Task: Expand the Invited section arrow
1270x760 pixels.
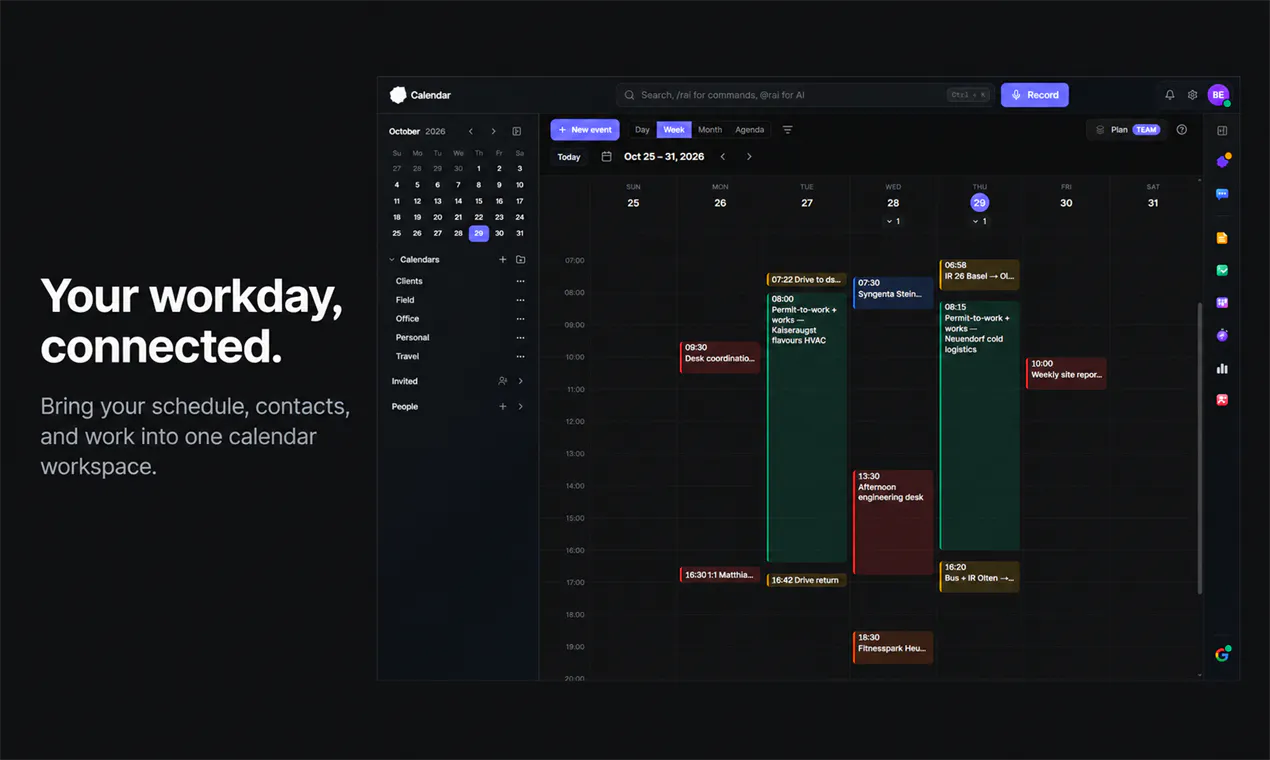Action: click(x=520, y=381)
